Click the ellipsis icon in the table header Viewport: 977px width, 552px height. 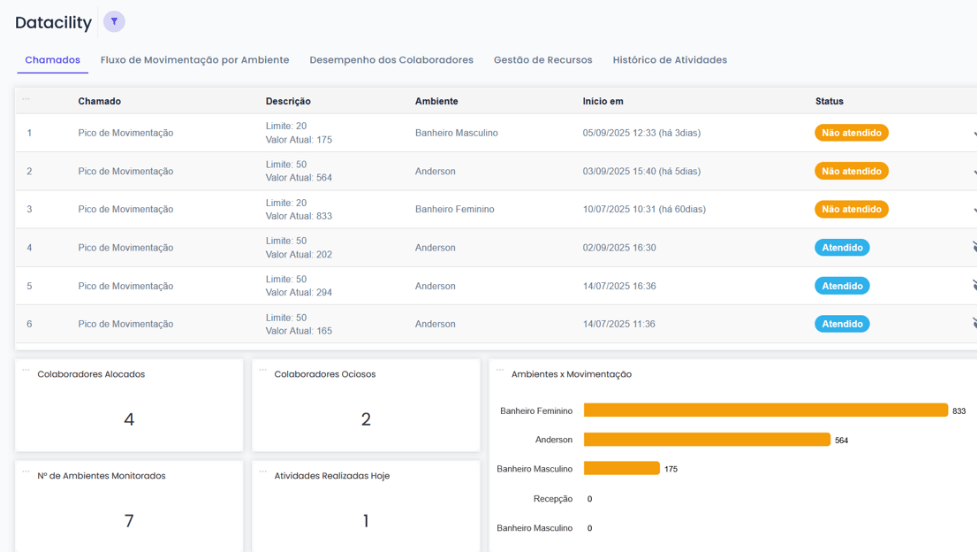coord(26,98)
